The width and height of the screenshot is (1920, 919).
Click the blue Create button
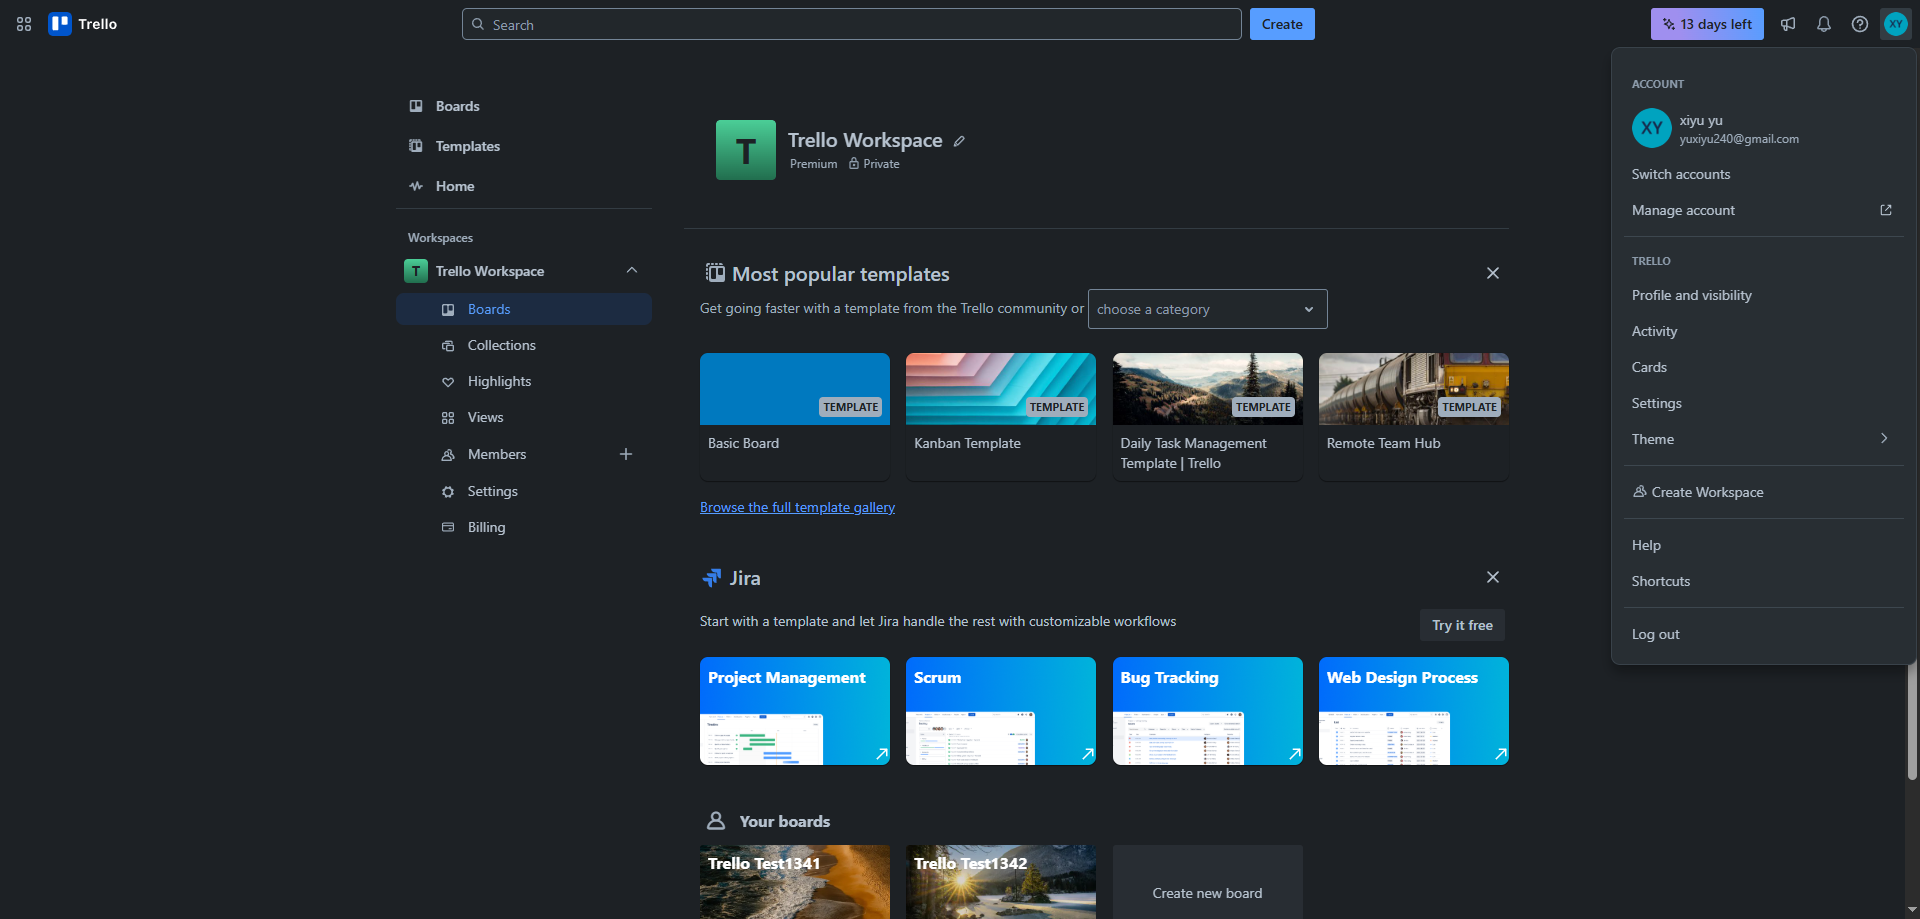click(x=1282, y=24)
